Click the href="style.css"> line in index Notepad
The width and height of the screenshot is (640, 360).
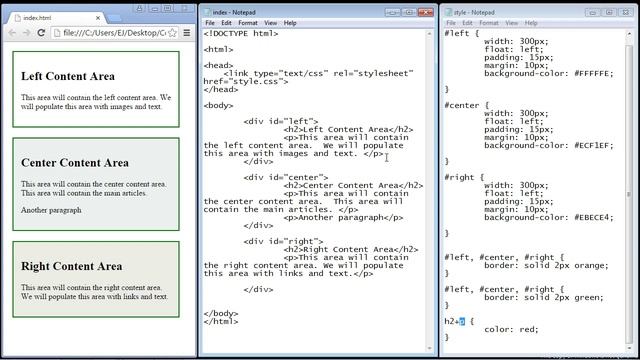click(246, 81)
